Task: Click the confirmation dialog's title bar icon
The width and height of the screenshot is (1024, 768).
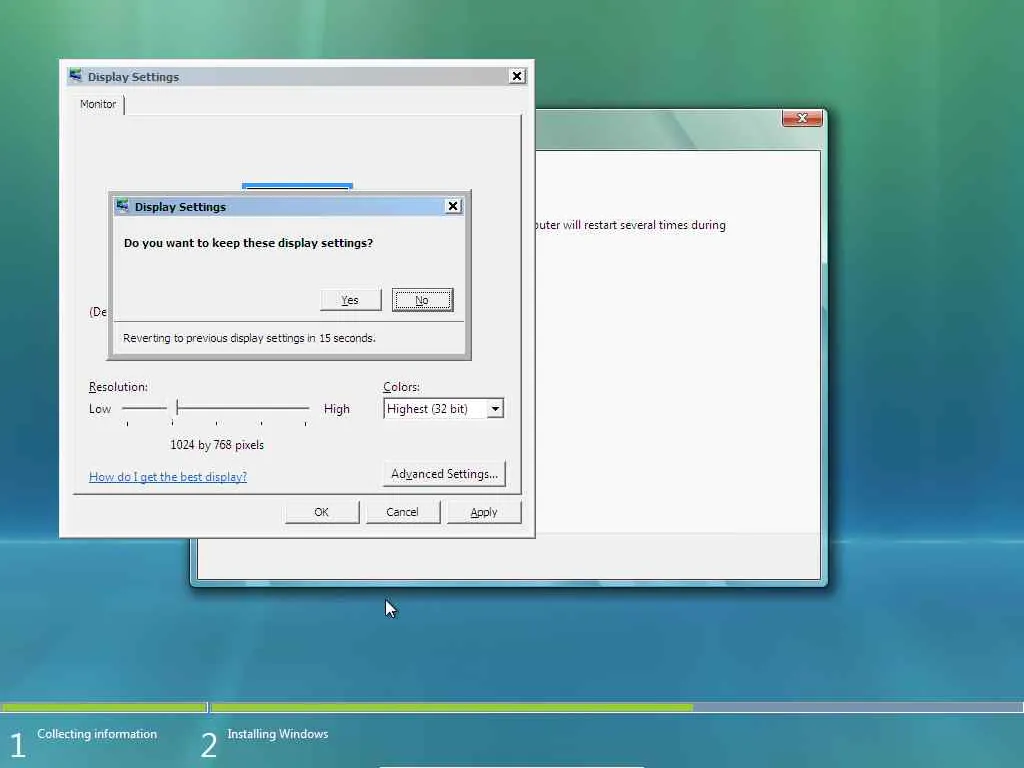Action: [x=123, y=206]
